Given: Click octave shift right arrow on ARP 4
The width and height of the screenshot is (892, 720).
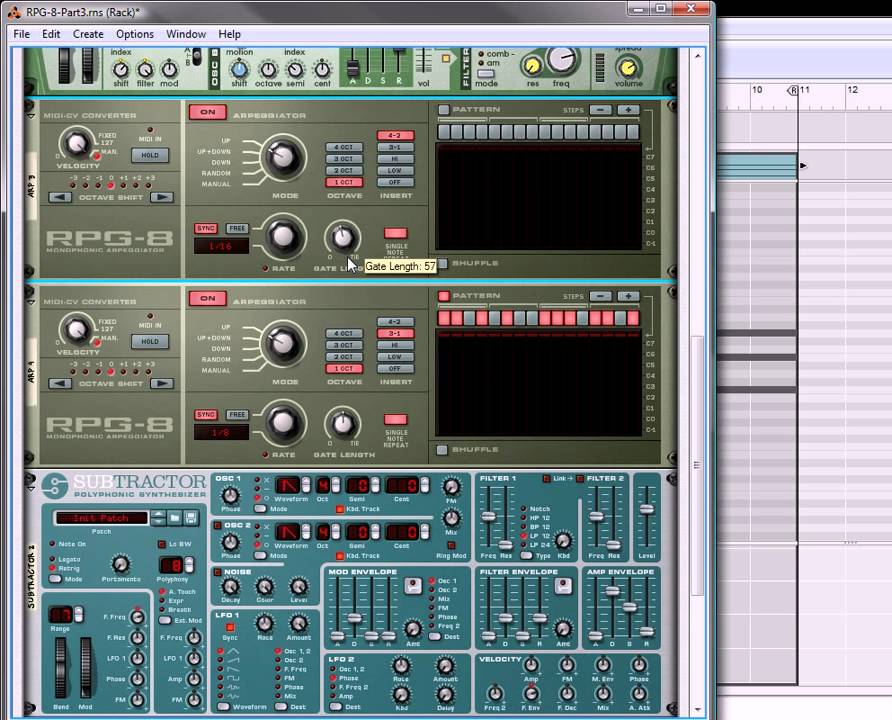Looking at the screenshot, I should (x=162, y=383).
